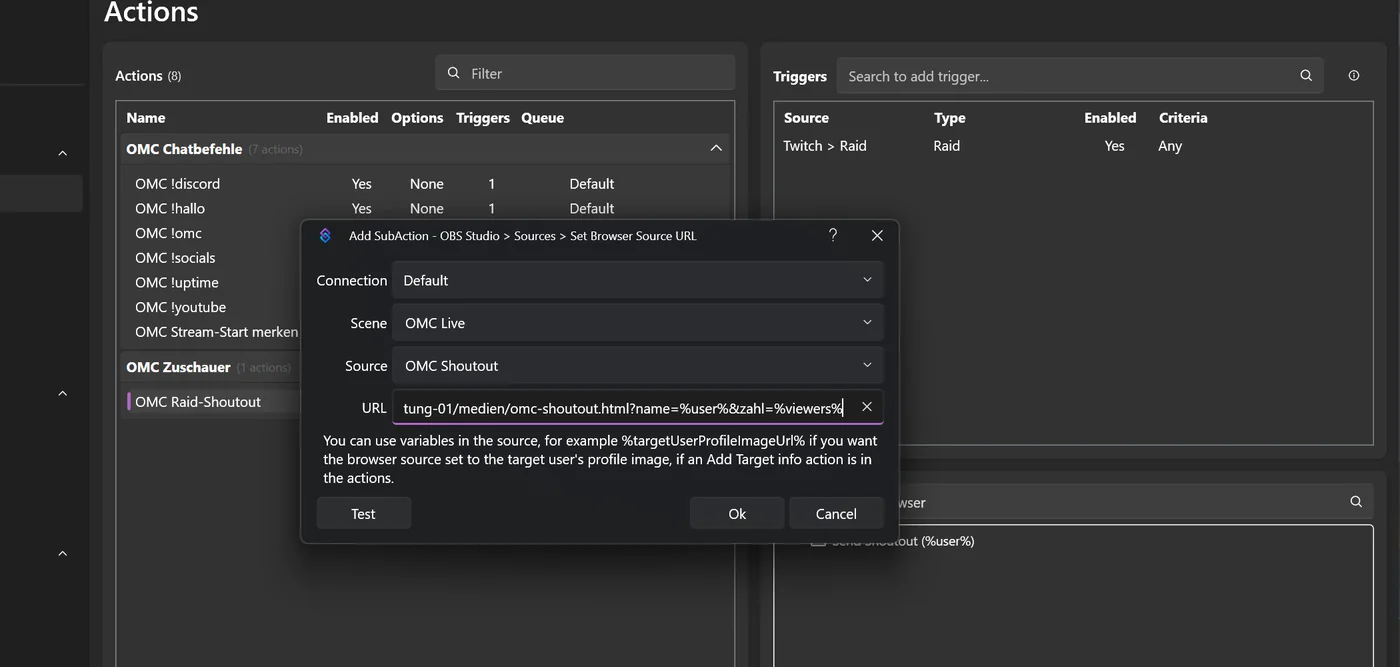1400x667 pixels.
Task: Click Default queue in OMC !discord row
Action: (592, 184)
